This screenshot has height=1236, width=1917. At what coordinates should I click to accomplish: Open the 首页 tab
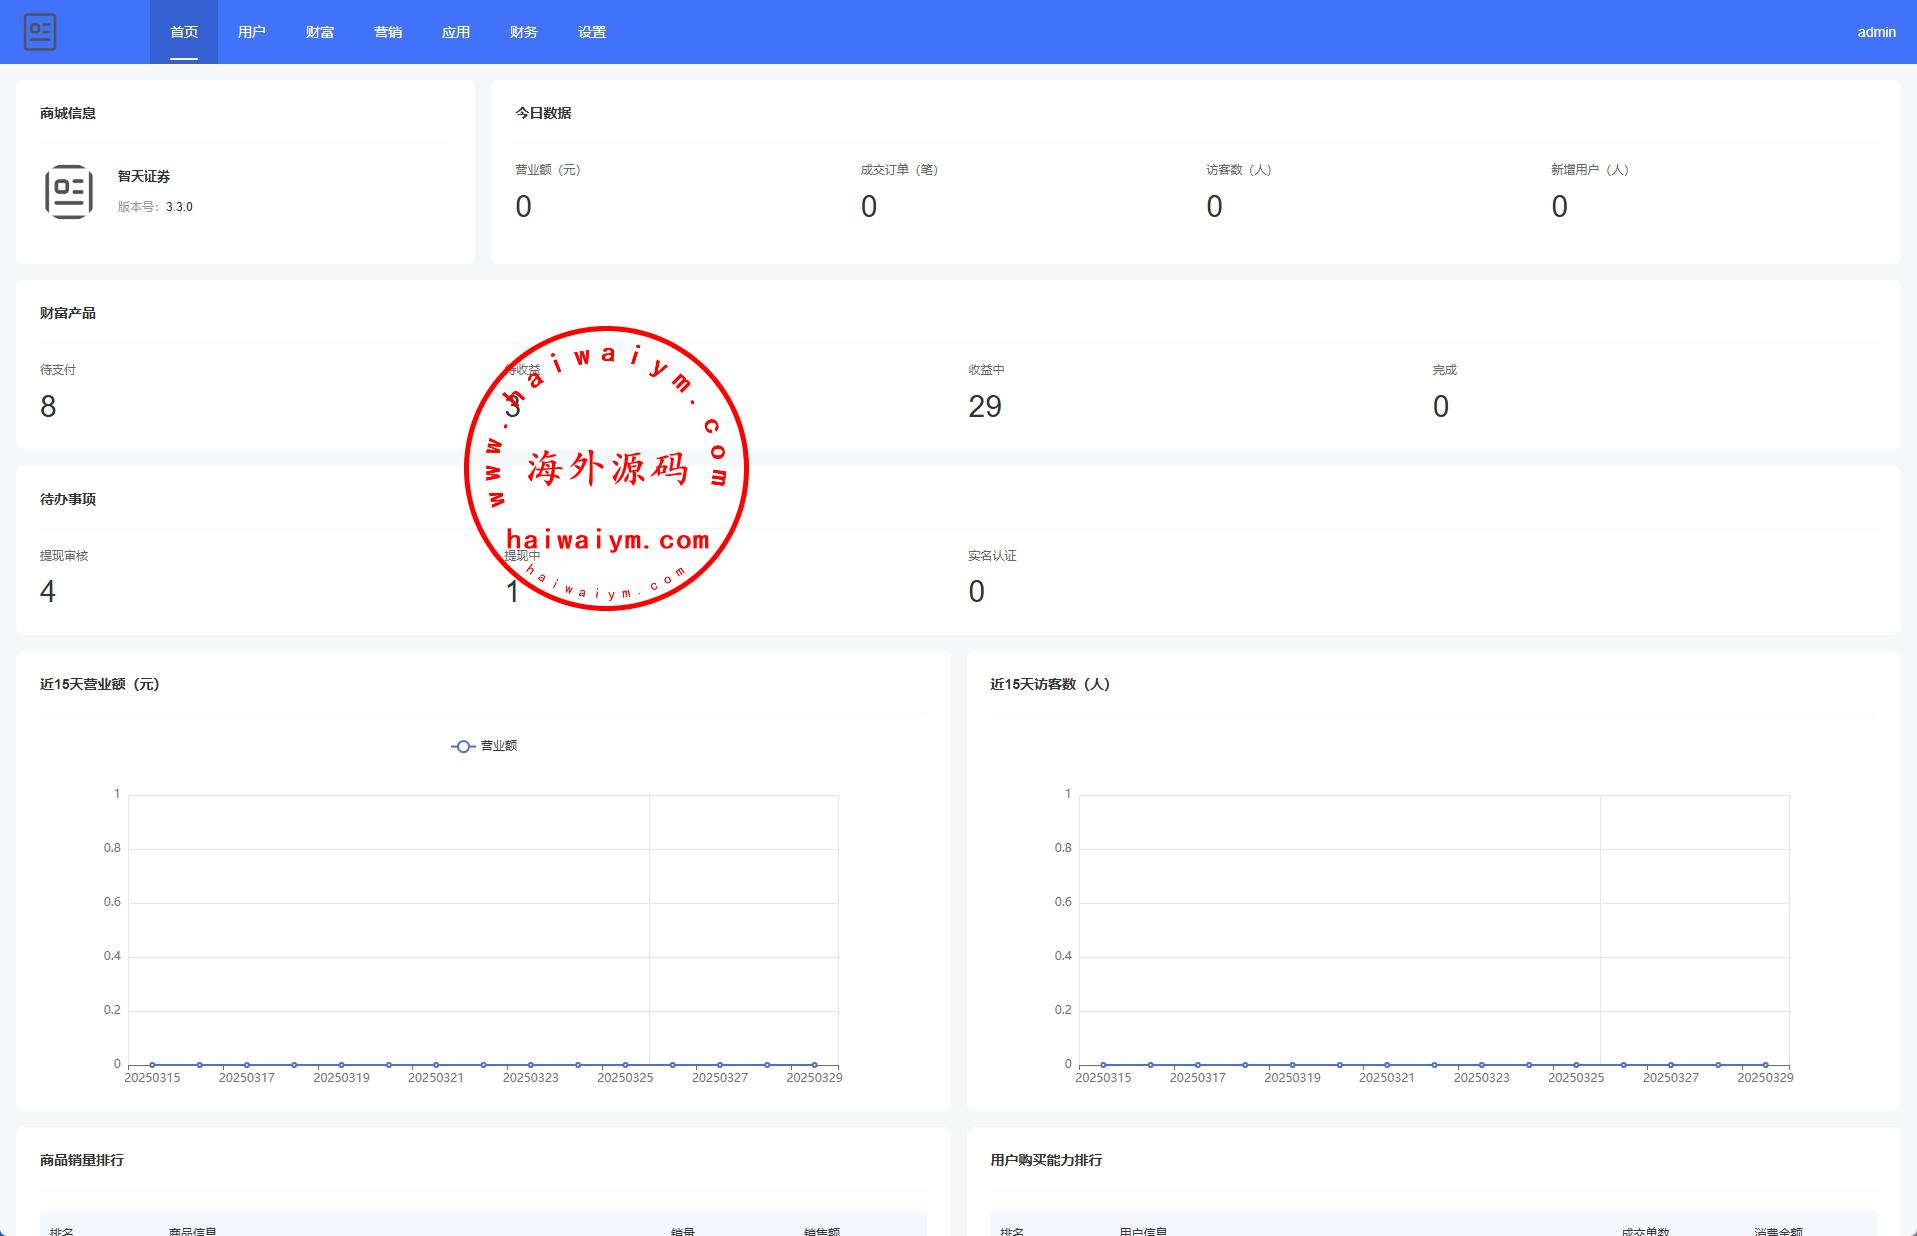click(x=184, y=32)
